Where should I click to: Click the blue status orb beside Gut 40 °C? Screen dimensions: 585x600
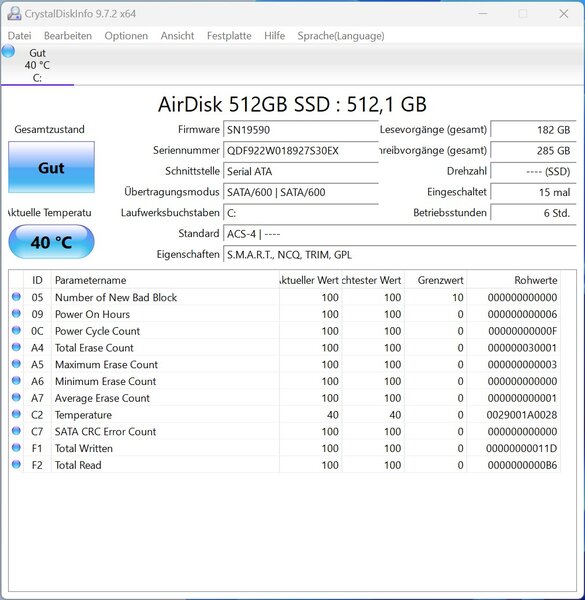8,51
